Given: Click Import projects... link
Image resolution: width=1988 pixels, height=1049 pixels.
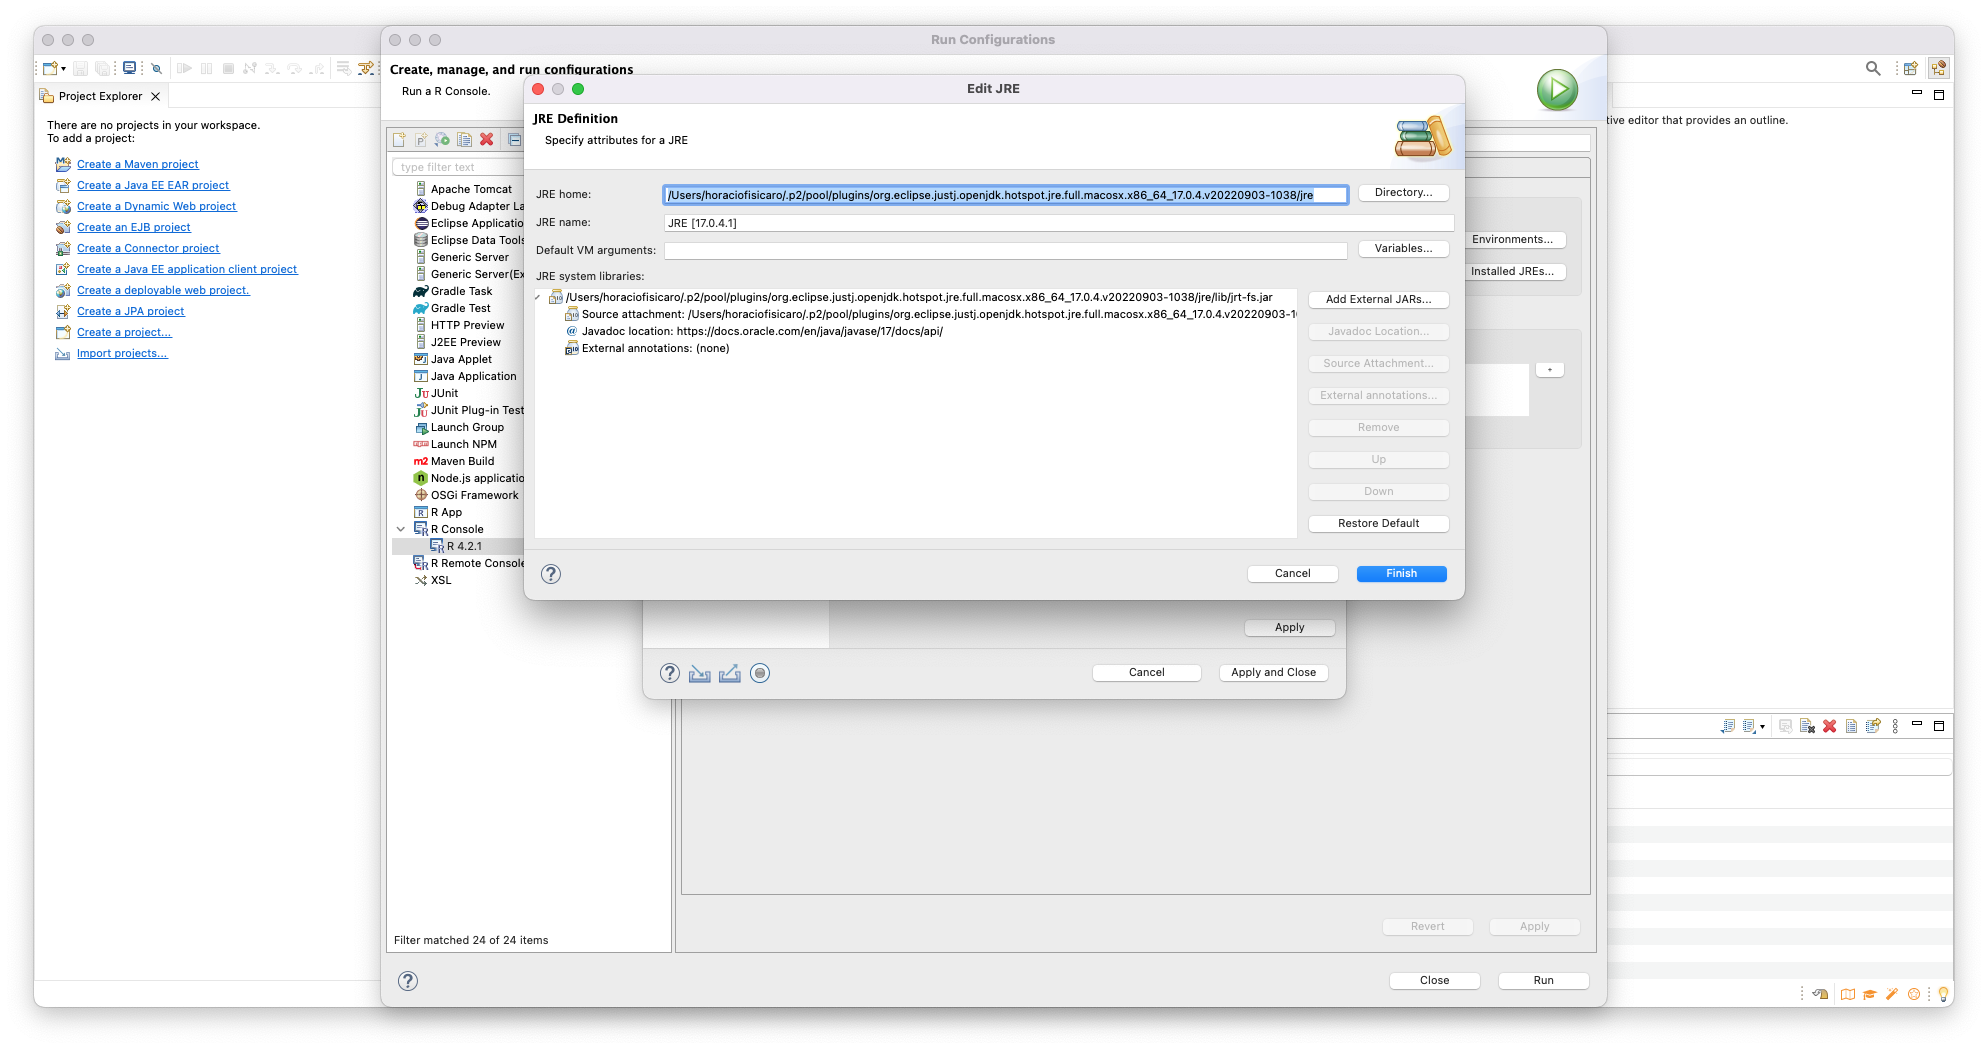Looking at the screenshot, I should click(x=122, y=353).
